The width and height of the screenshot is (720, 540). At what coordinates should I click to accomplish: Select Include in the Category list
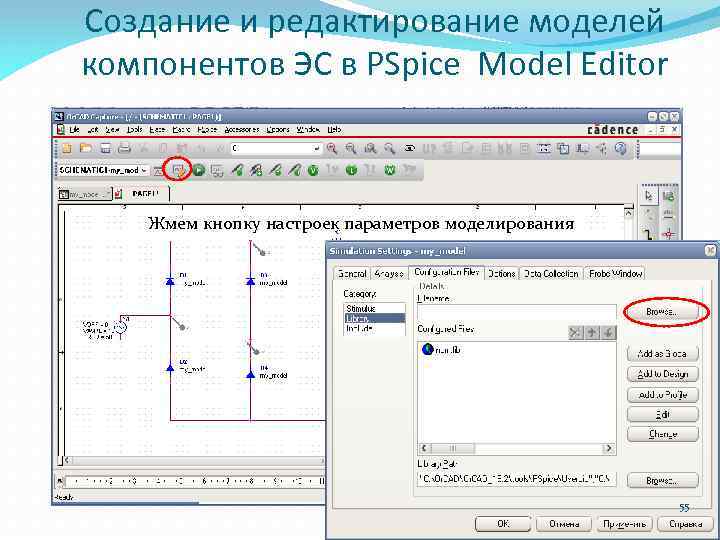[x=375, y=329]
